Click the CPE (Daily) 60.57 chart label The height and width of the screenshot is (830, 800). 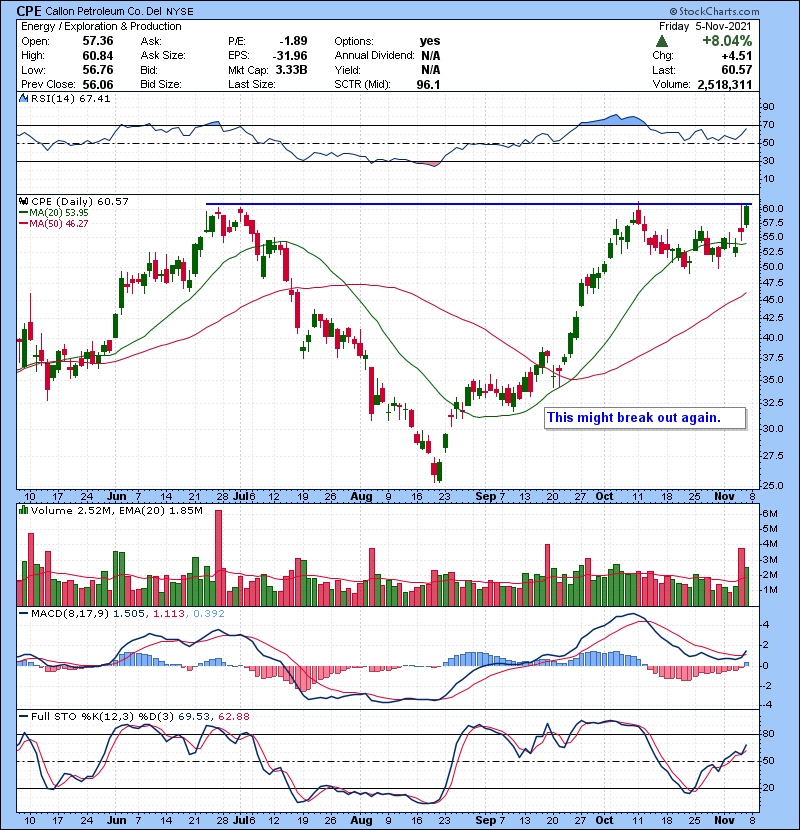pyautogui.click(x=80, y=202)
